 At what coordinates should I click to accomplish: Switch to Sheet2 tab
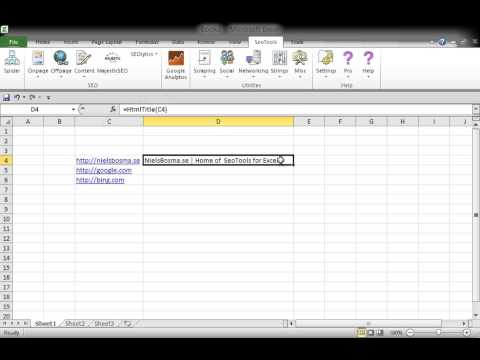pos(75,323)
